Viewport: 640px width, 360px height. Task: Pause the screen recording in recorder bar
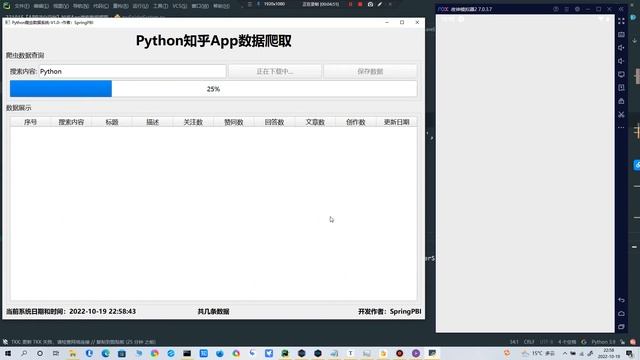tap(350, 4)
